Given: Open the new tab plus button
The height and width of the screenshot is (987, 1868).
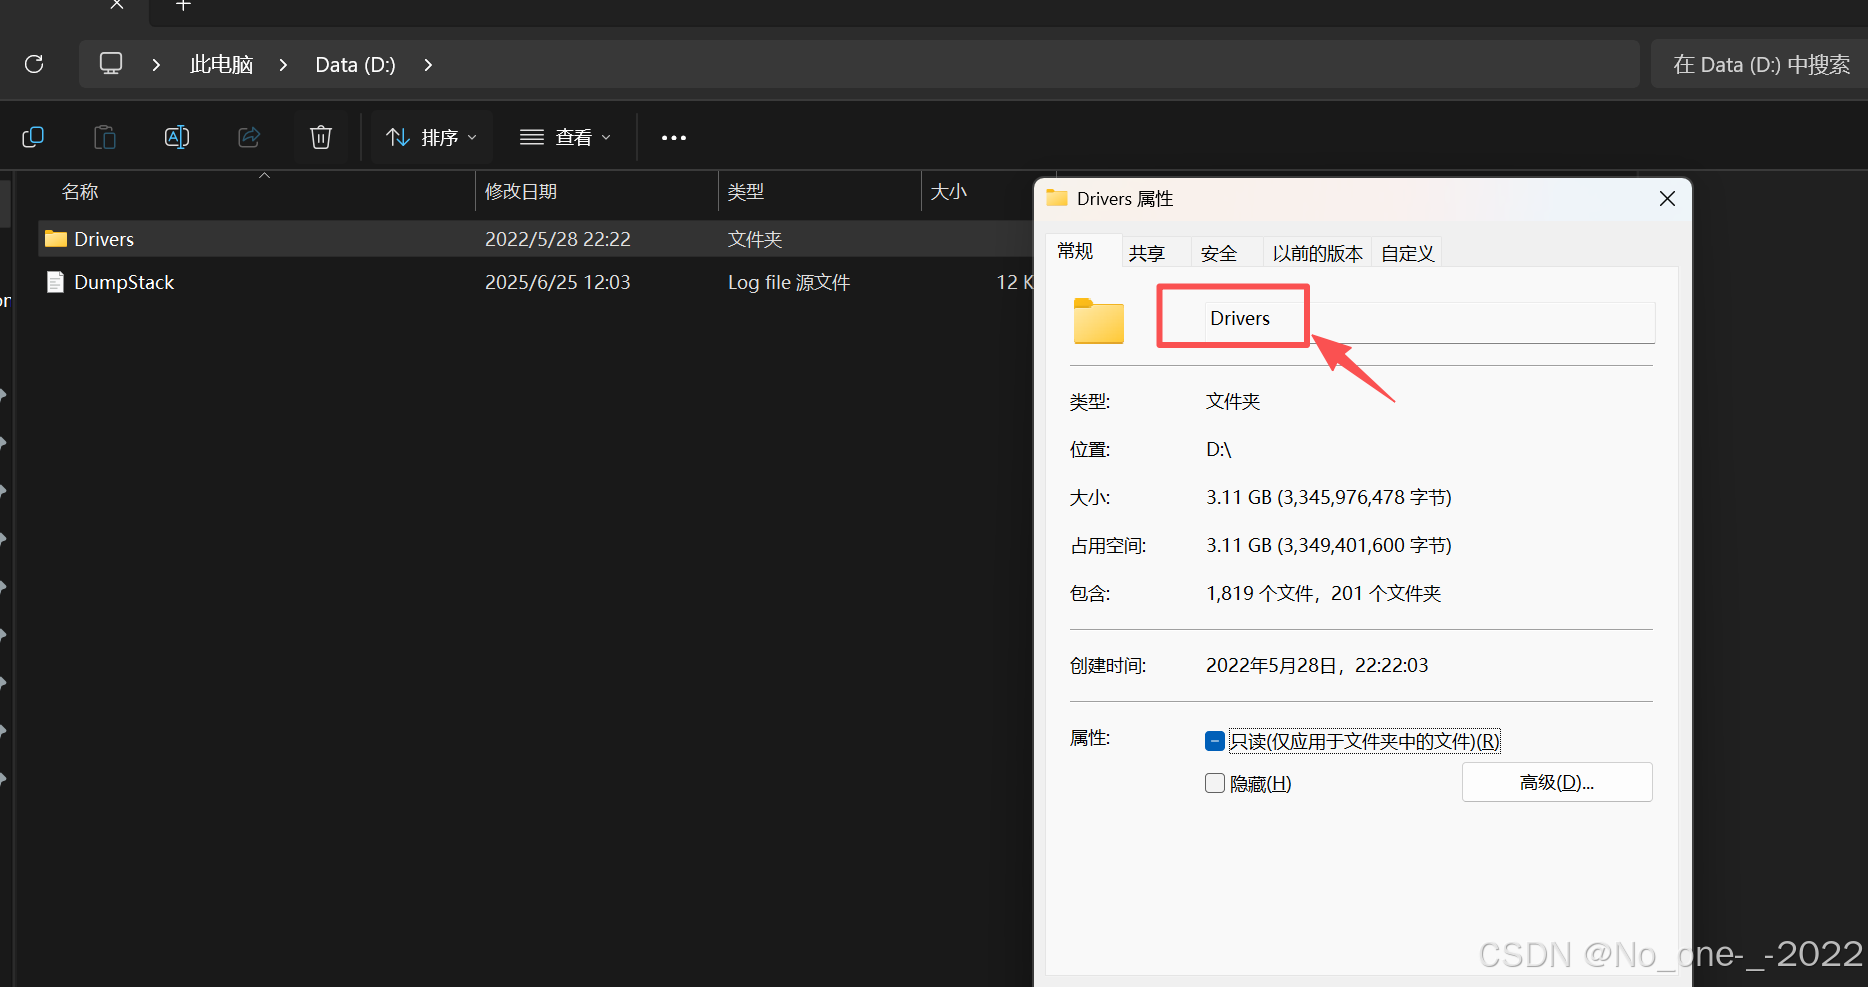Looking at the screenshot, I should click(183, 5).
